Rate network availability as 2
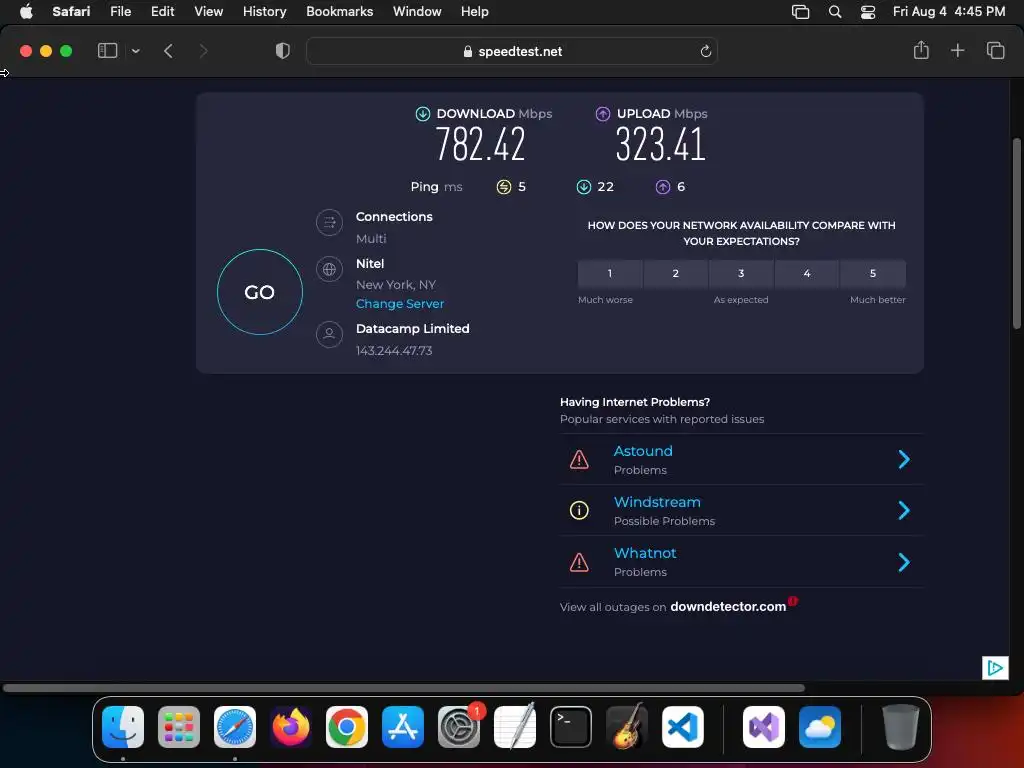Image resolution: width=1024 pixels, height=768 pixels. (x=676, y=274)
